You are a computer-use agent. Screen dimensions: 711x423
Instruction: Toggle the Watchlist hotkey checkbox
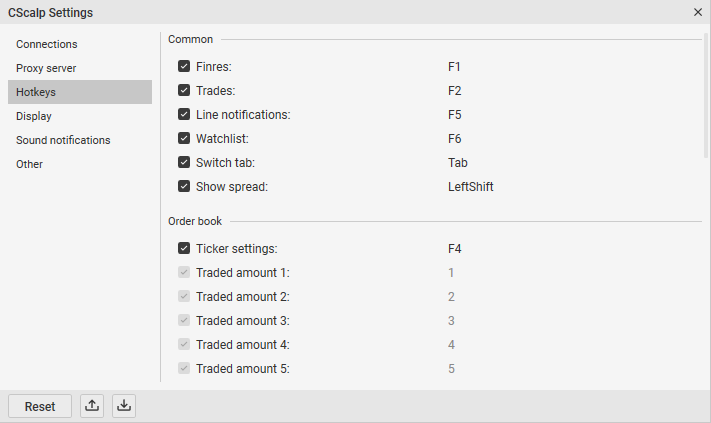[184, 139]
